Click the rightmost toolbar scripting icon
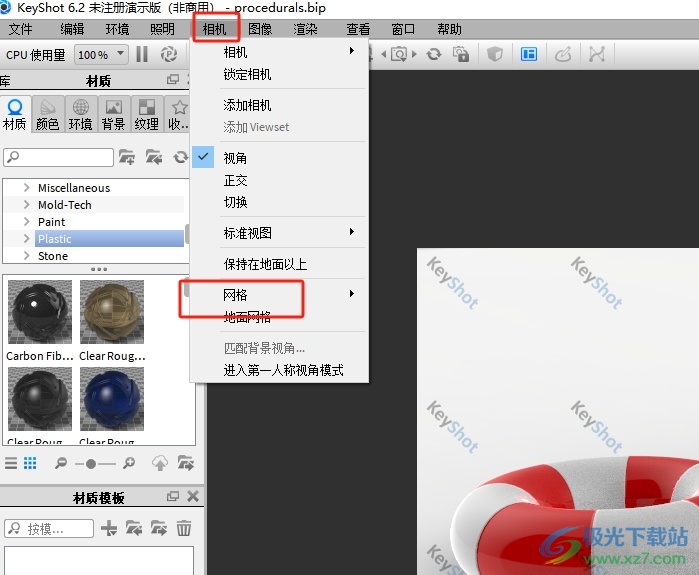The image size is (699, 575). click(x=596, y=54)
